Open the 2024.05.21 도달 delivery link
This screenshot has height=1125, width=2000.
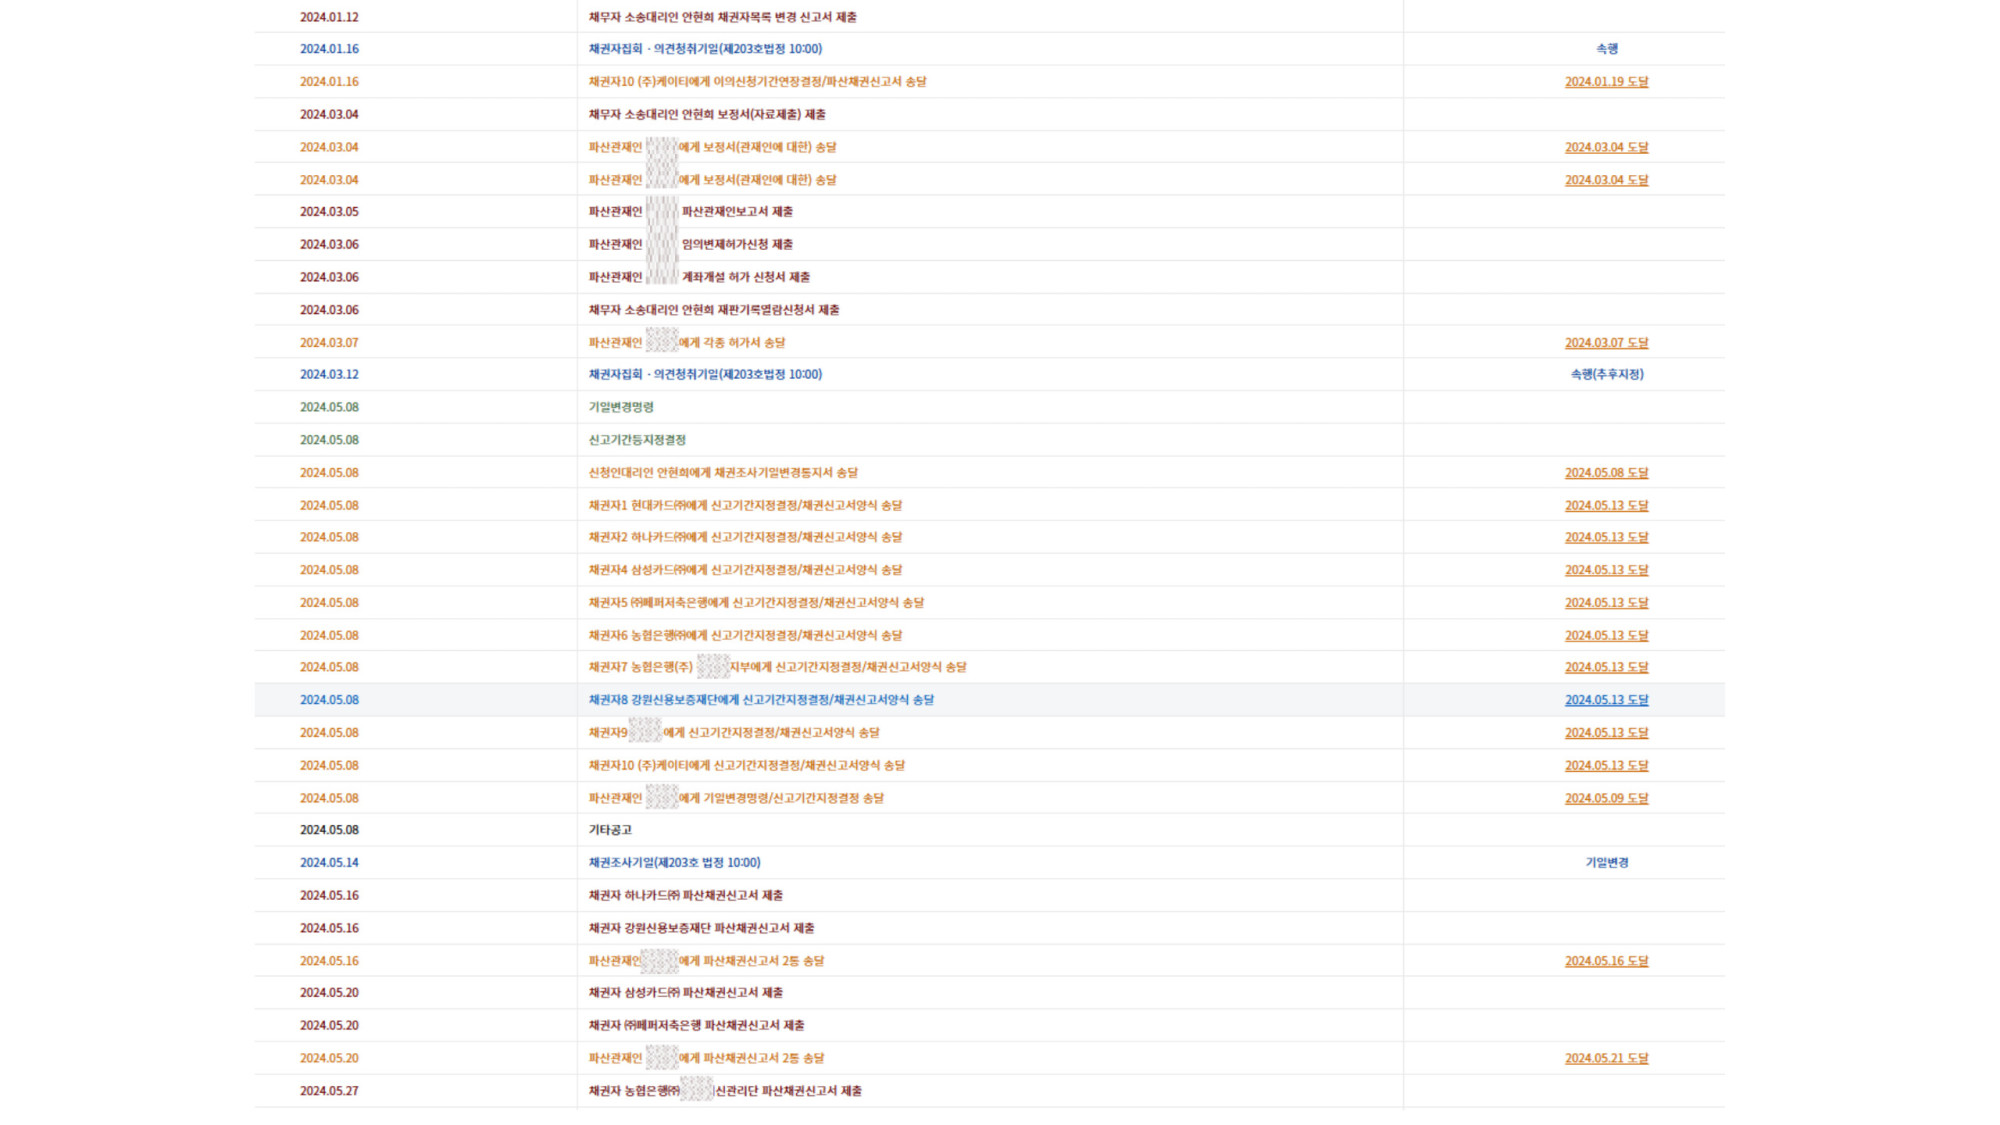click(1606, 1058)
